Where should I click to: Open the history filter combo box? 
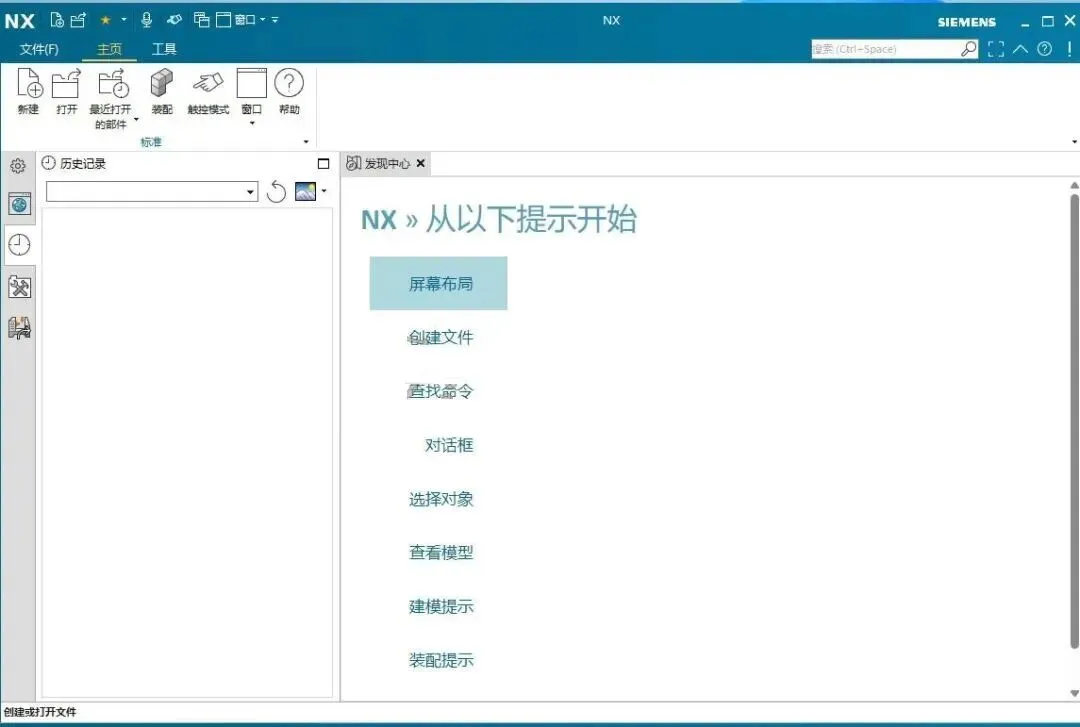click(x=152, y=192)
